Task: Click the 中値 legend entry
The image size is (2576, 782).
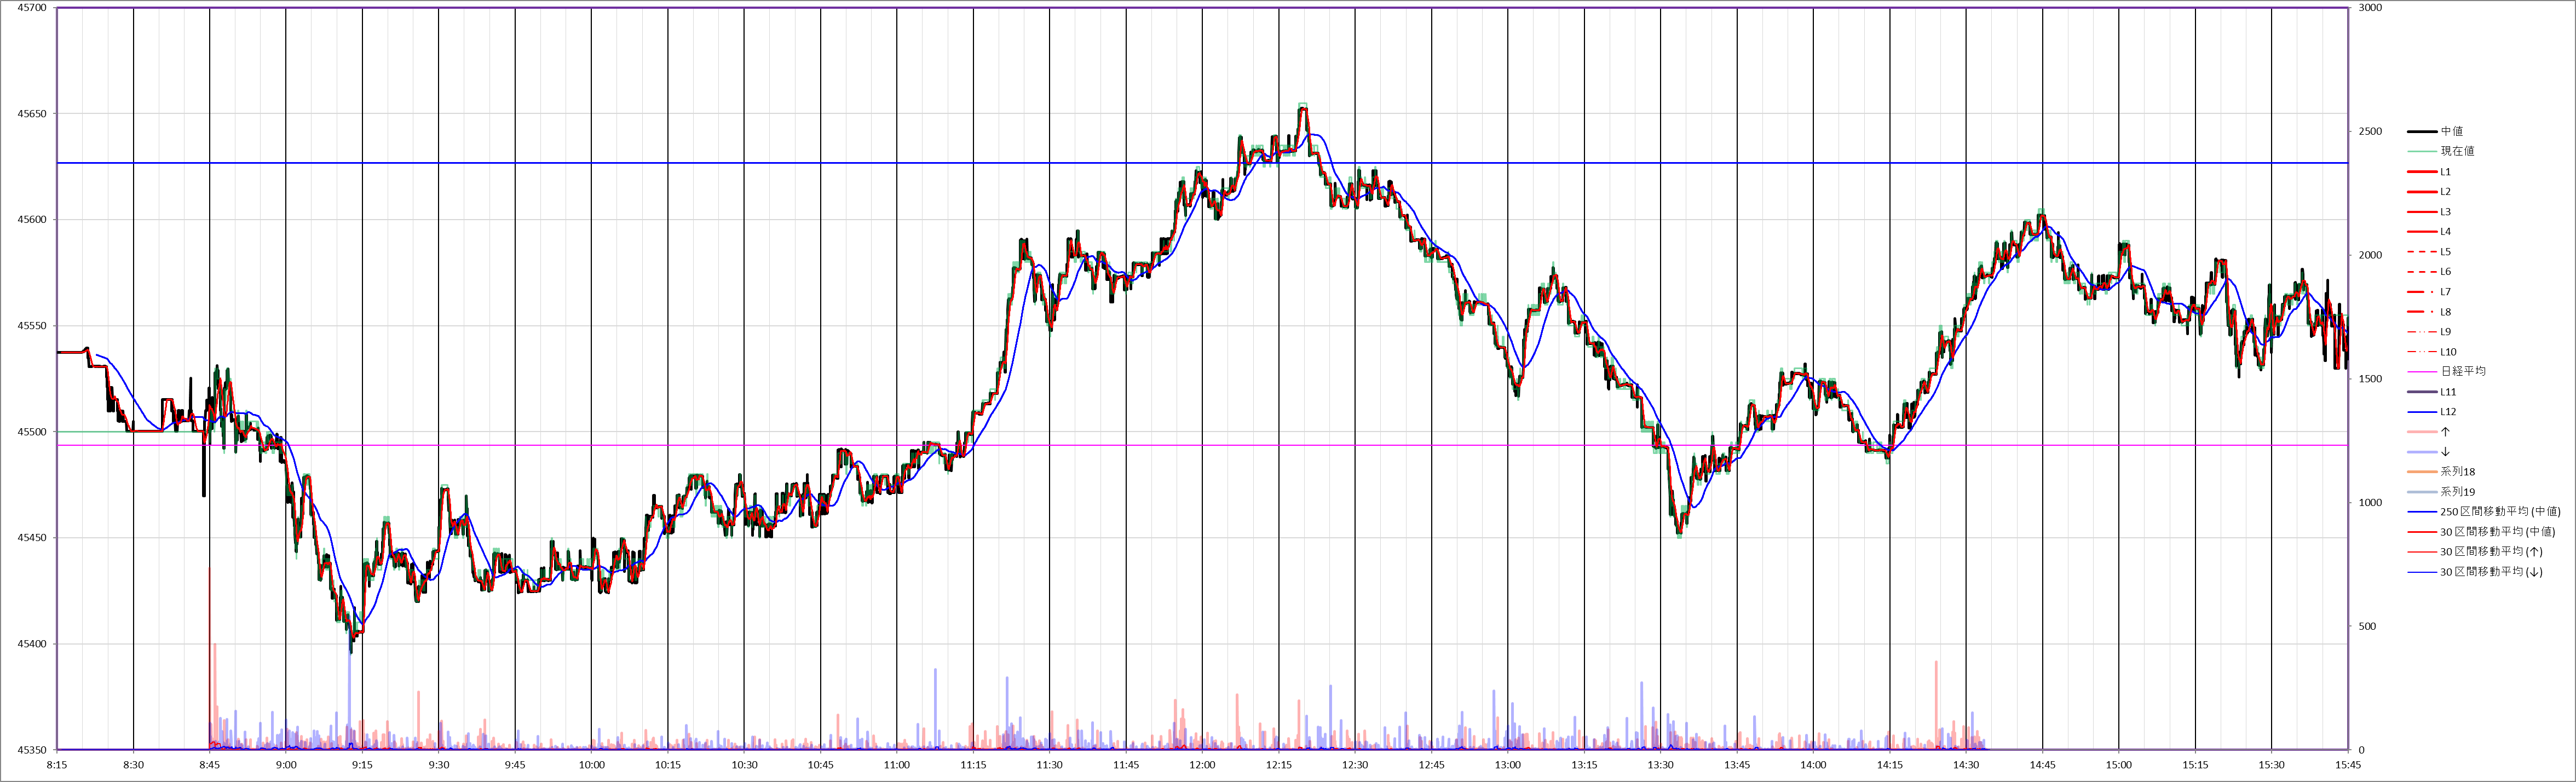Action: (2451, 131)
